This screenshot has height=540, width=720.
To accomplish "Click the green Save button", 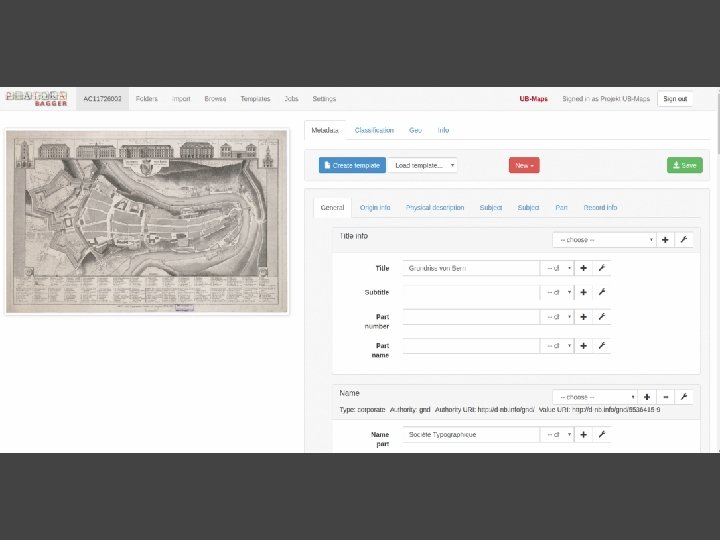I will tap(685, 165).
